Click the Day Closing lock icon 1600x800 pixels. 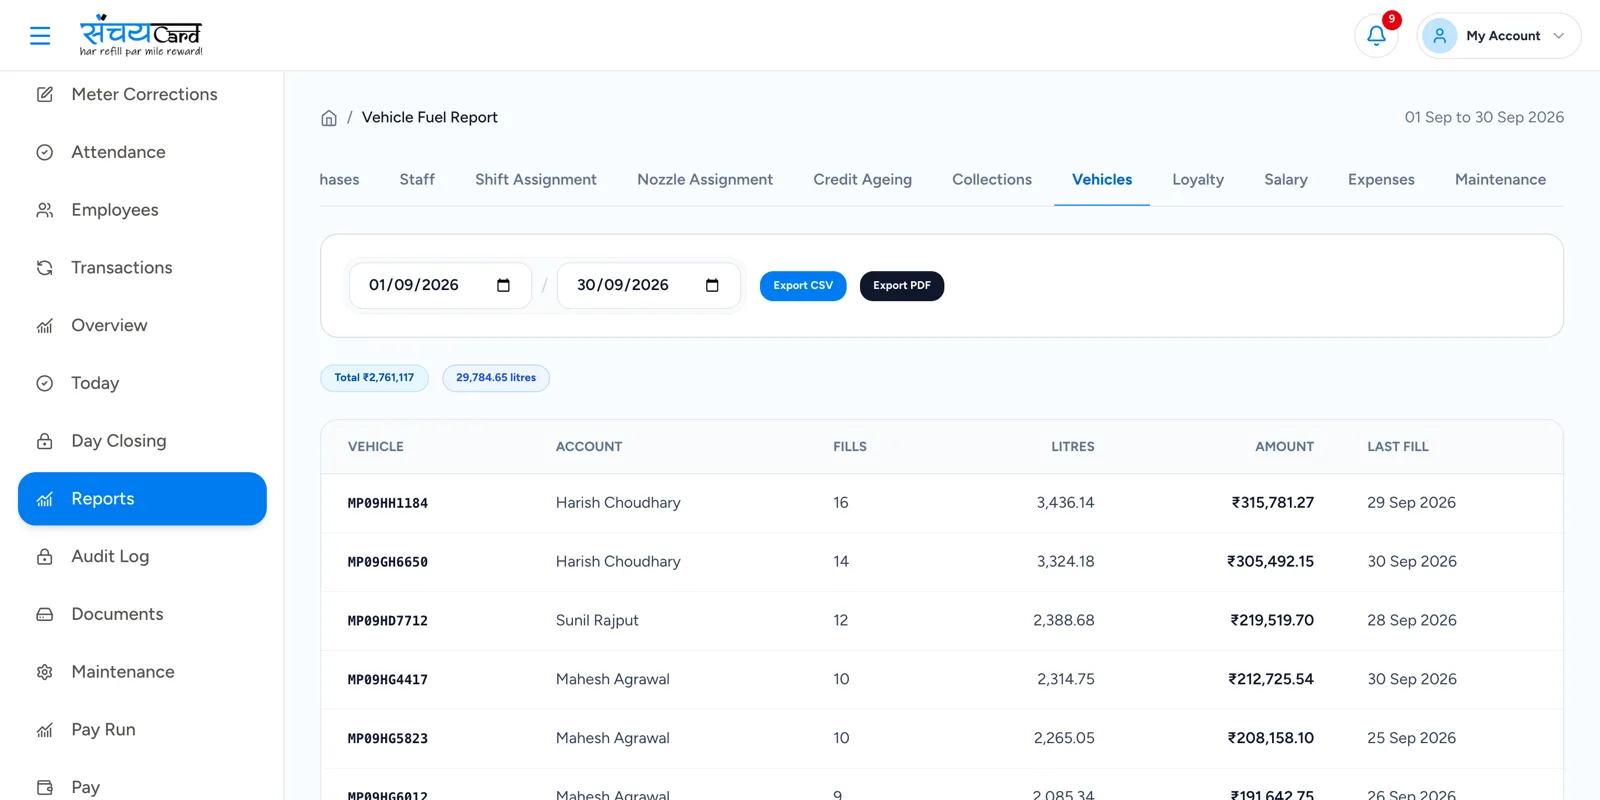click(45, 441)
